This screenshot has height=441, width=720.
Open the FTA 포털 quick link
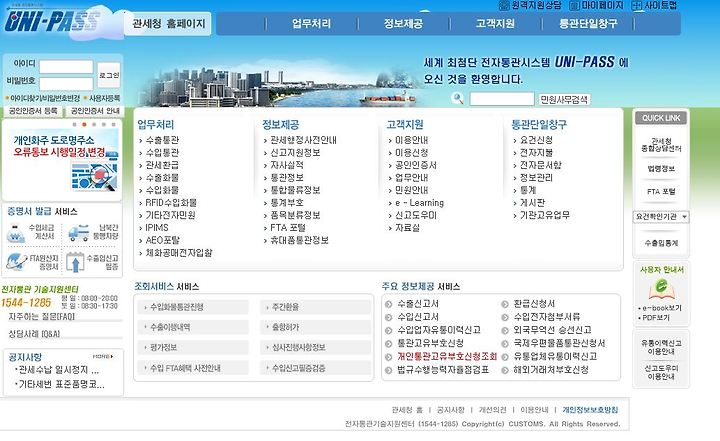[661, 192]
